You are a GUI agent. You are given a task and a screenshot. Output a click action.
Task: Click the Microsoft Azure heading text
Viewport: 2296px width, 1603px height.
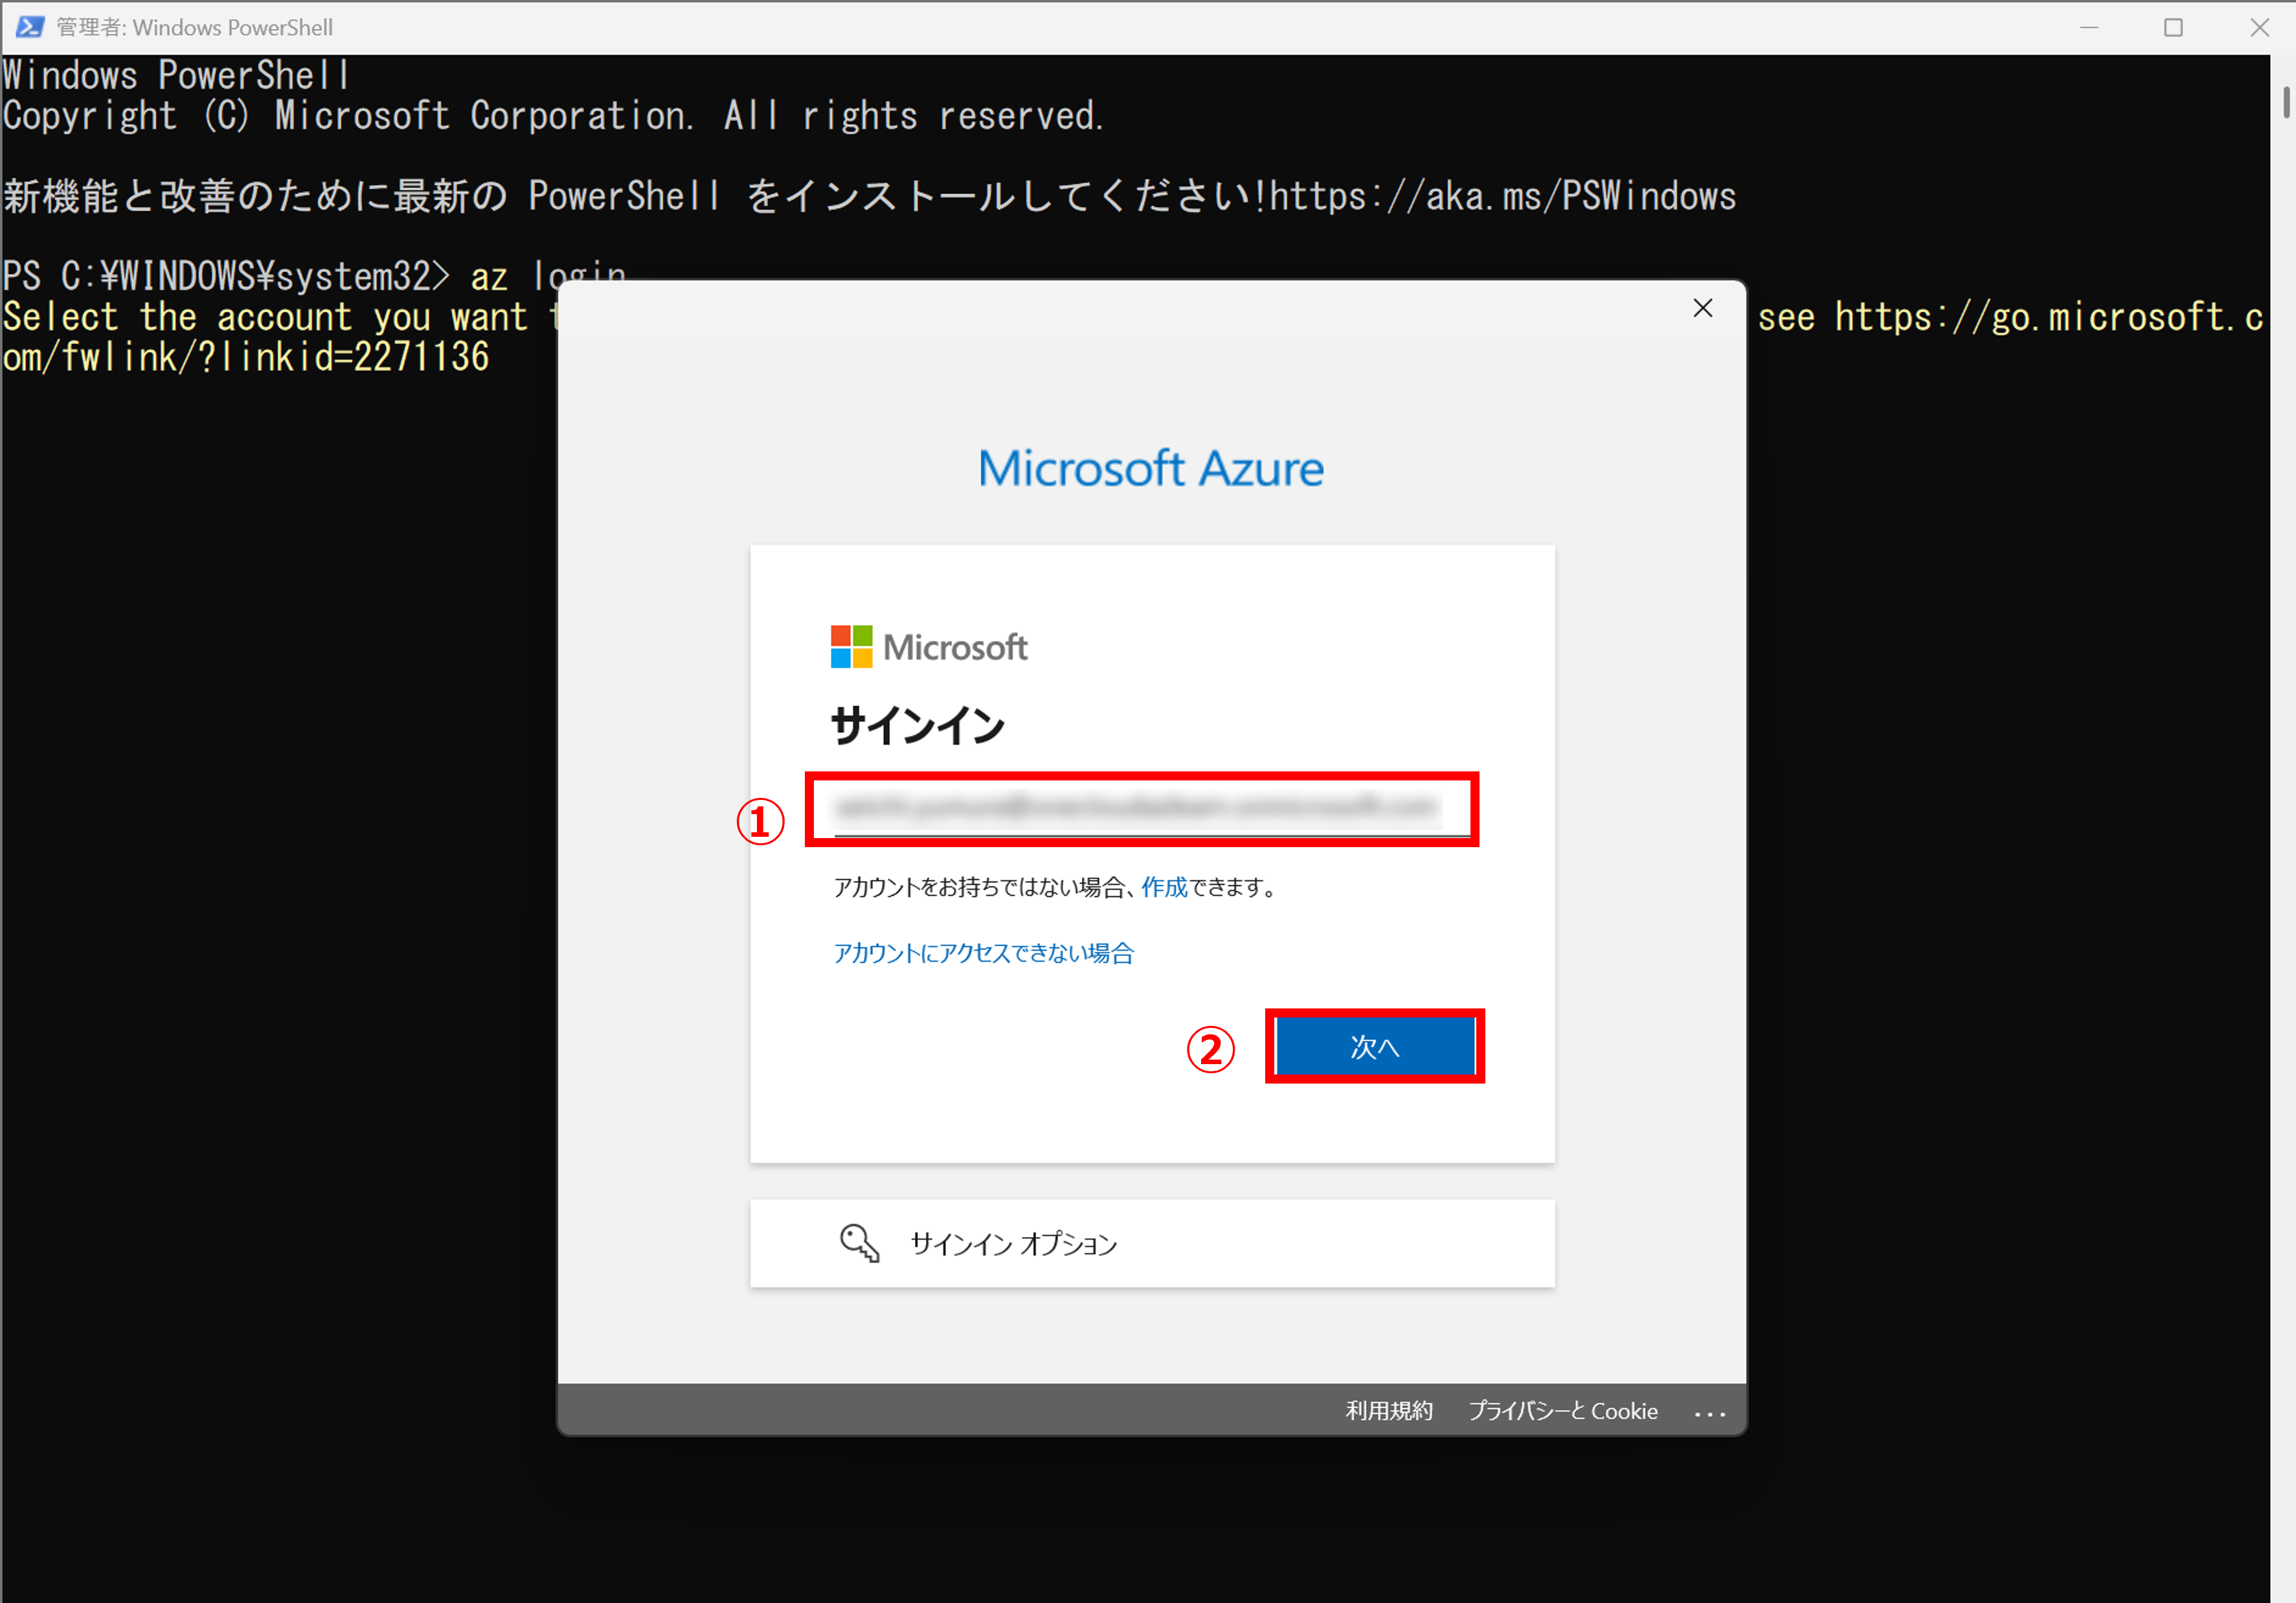(1151, 468)
